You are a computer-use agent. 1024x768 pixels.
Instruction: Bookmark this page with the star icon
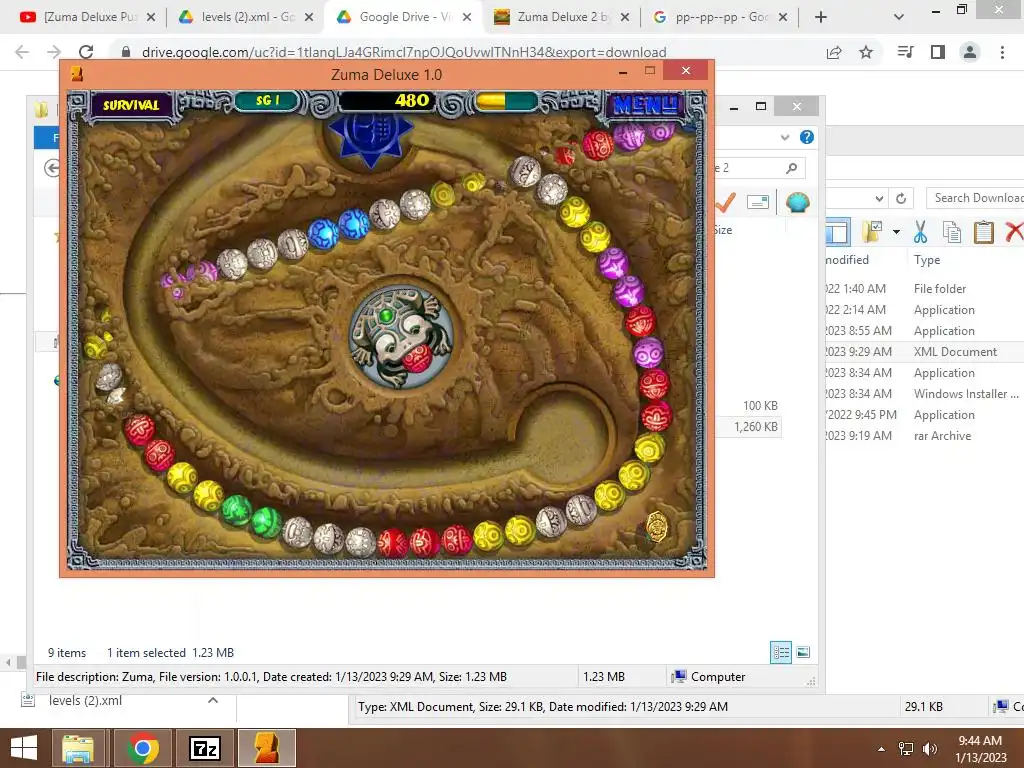[866, 52]
